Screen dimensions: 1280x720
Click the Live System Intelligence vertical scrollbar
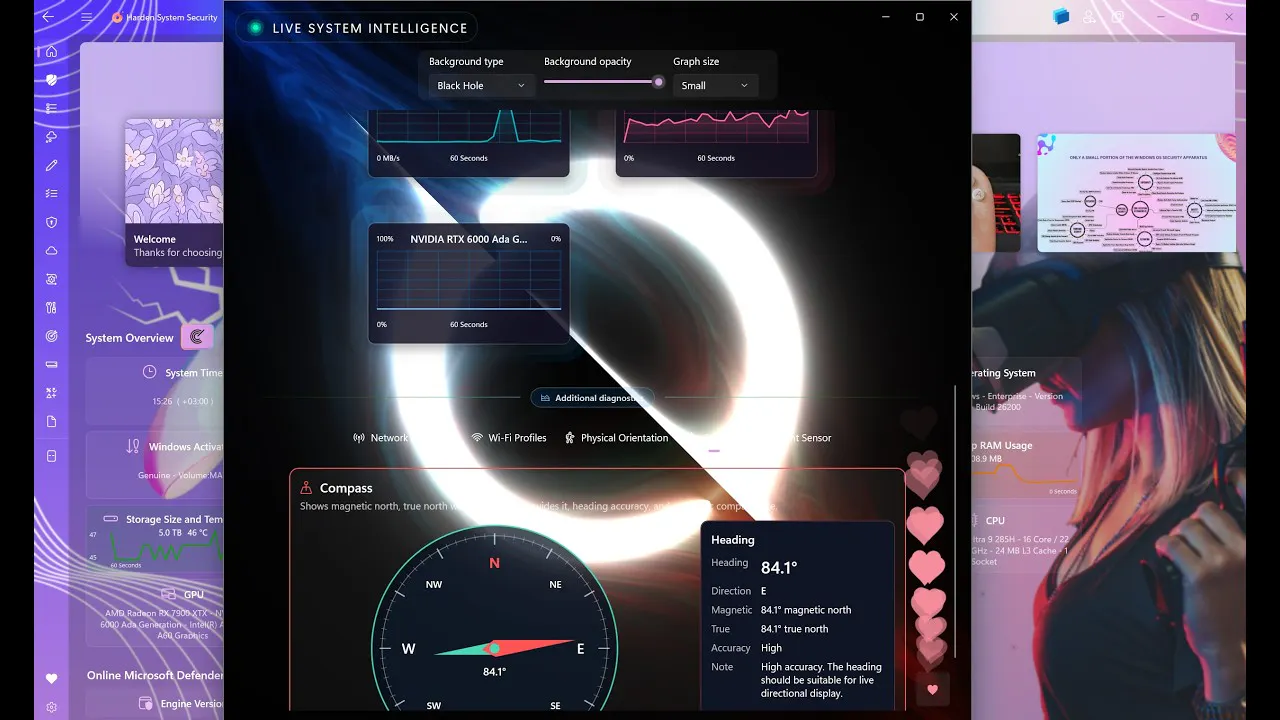point(956,521)
